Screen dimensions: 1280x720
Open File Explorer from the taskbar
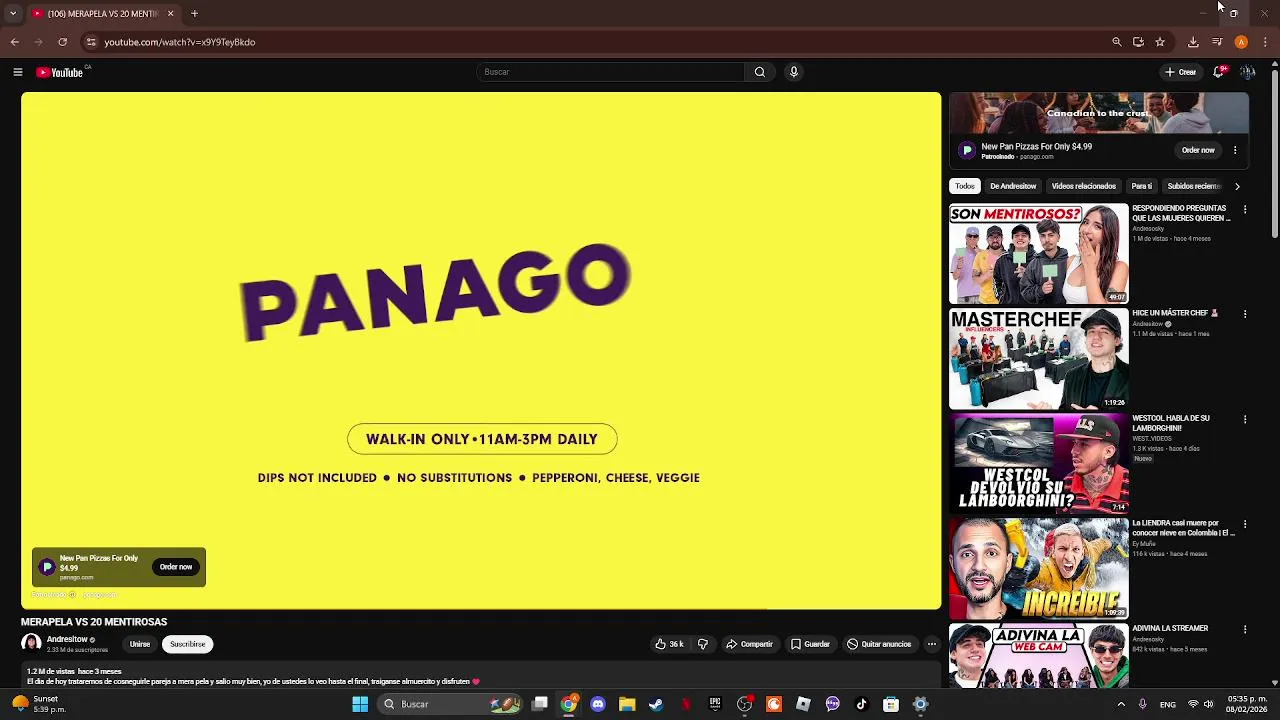pyautogui.click(x=627, y=704)
